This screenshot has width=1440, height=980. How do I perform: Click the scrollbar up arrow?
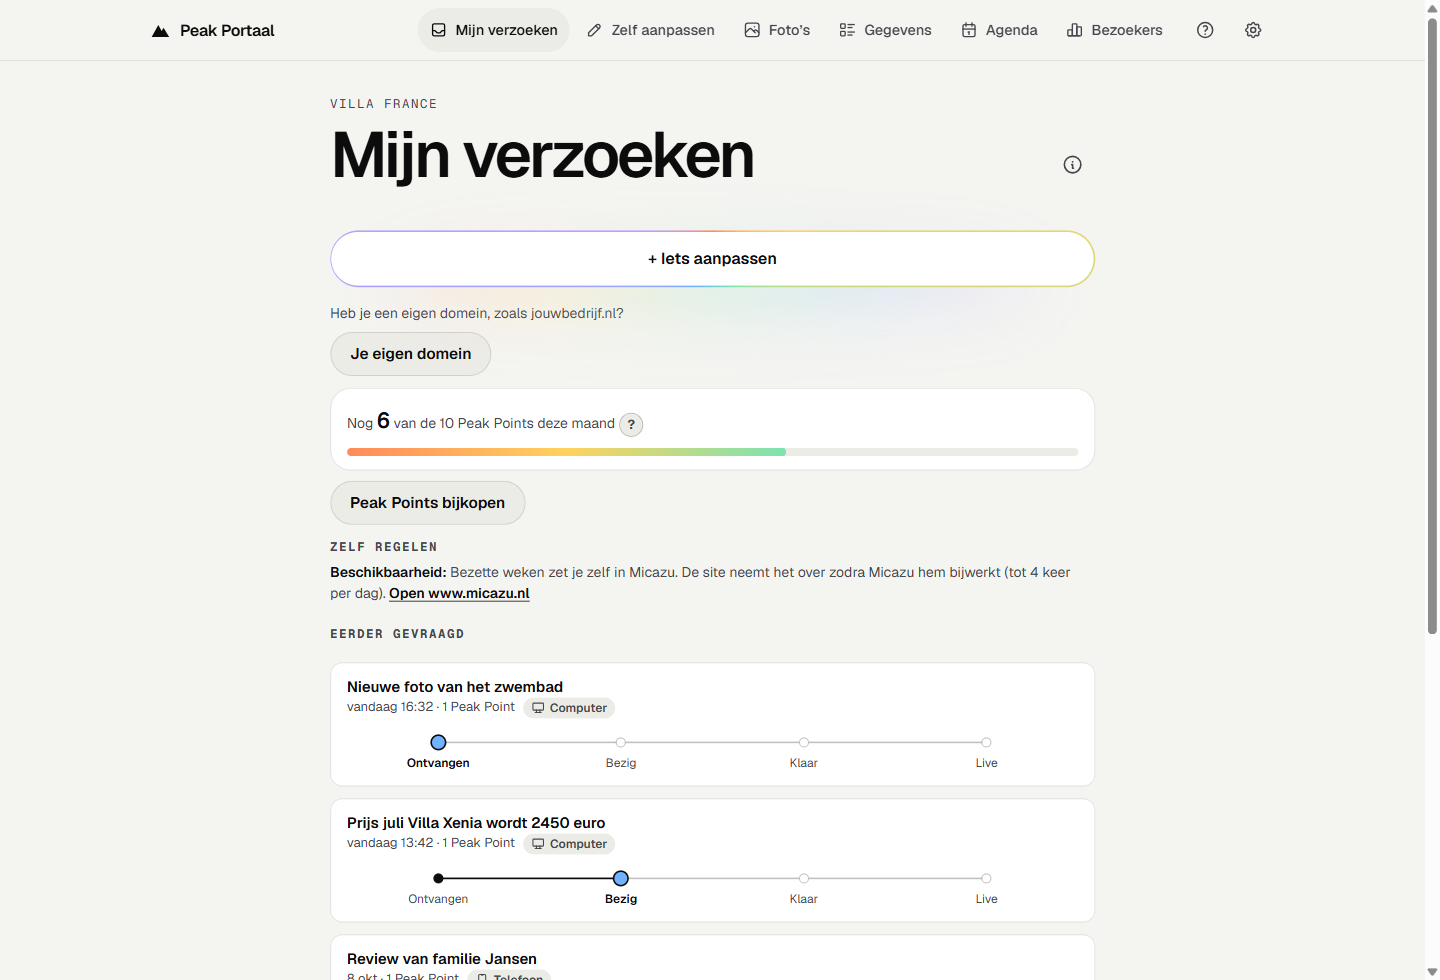tap(1432, 8)
